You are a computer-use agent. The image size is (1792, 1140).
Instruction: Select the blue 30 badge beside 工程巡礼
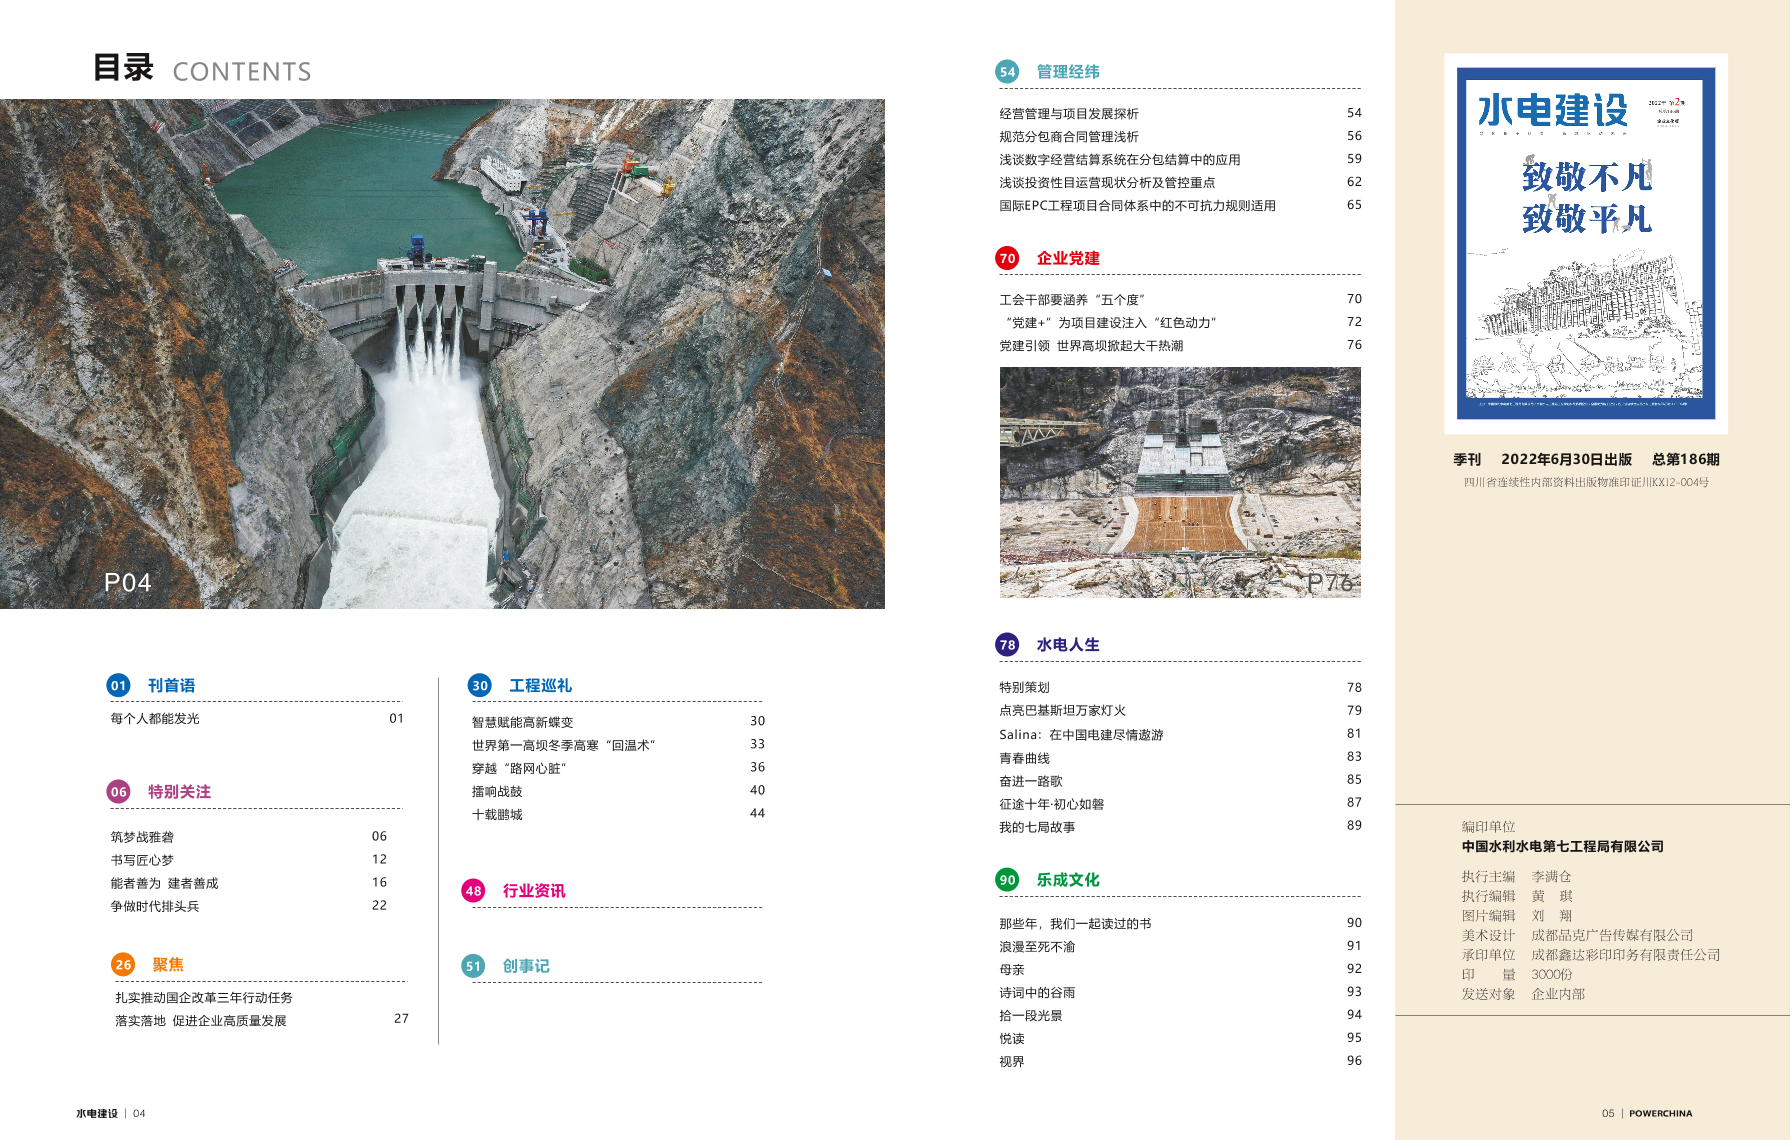(479, 685)
